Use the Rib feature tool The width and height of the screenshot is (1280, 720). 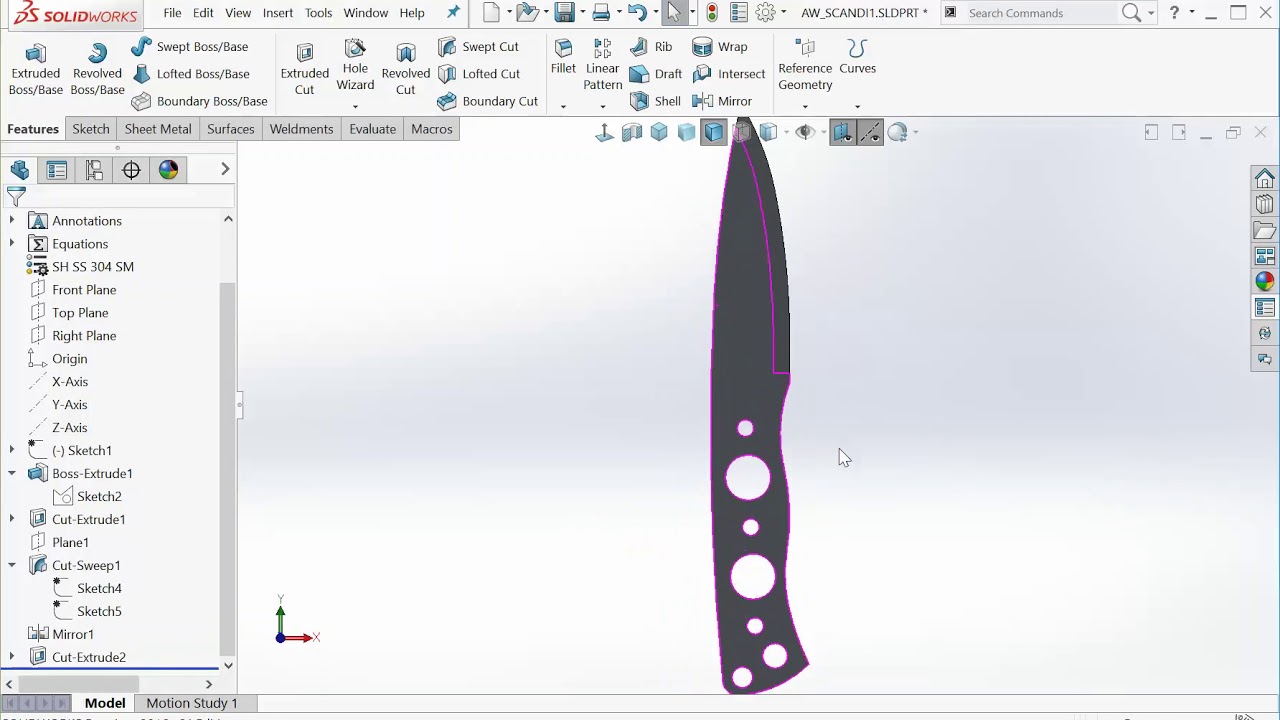tap(651, 47)
